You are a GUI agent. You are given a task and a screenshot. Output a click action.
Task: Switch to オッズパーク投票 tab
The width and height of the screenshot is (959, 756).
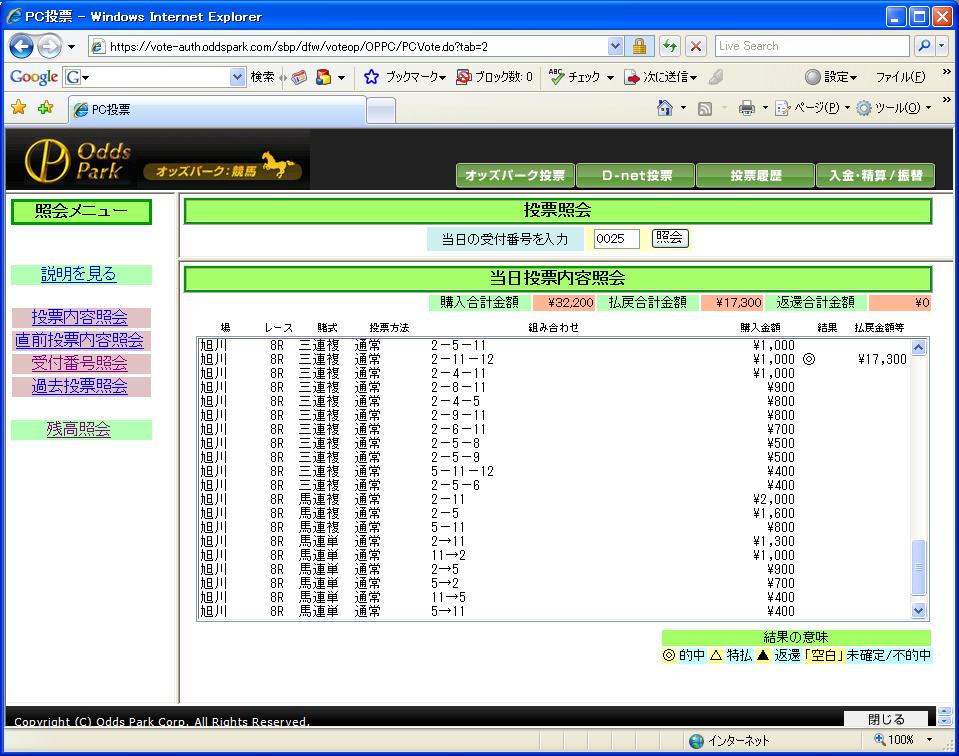click(x=515, y=176)
